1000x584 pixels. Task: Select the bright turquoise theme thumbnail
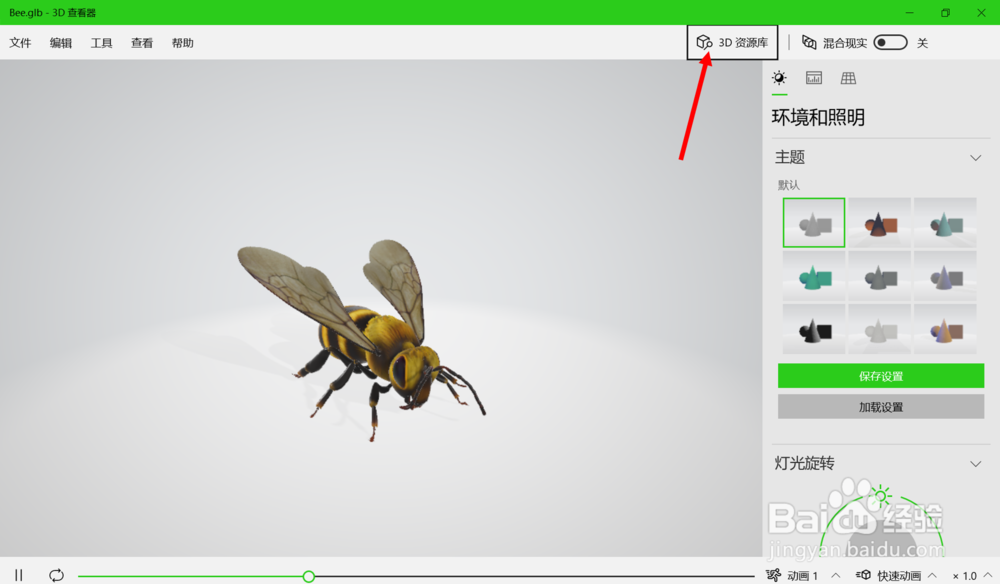(x=814, y=275)
